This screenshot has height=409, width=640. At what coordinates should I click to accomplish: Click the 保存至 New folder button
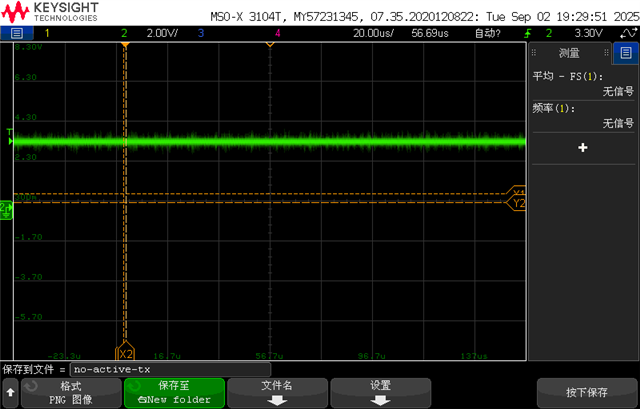point(174,393)
